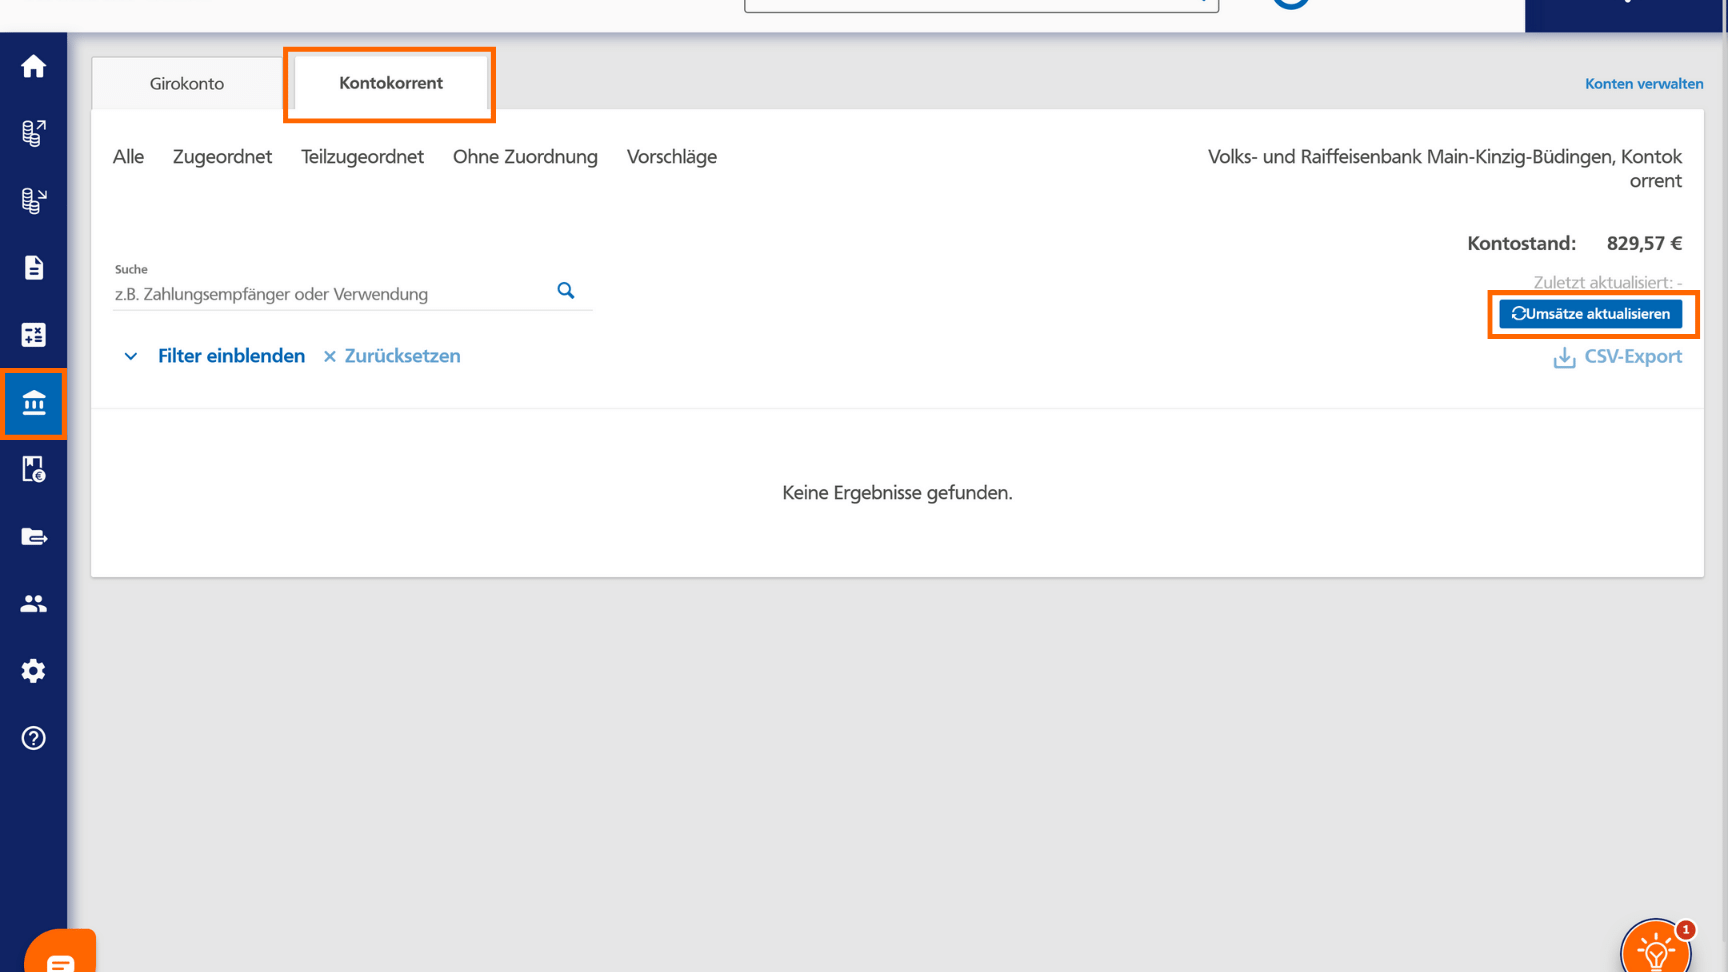The image size is (1728, 972).
Task: Select the bank building icon in sidebar
Action: click(x=33, y=403)
